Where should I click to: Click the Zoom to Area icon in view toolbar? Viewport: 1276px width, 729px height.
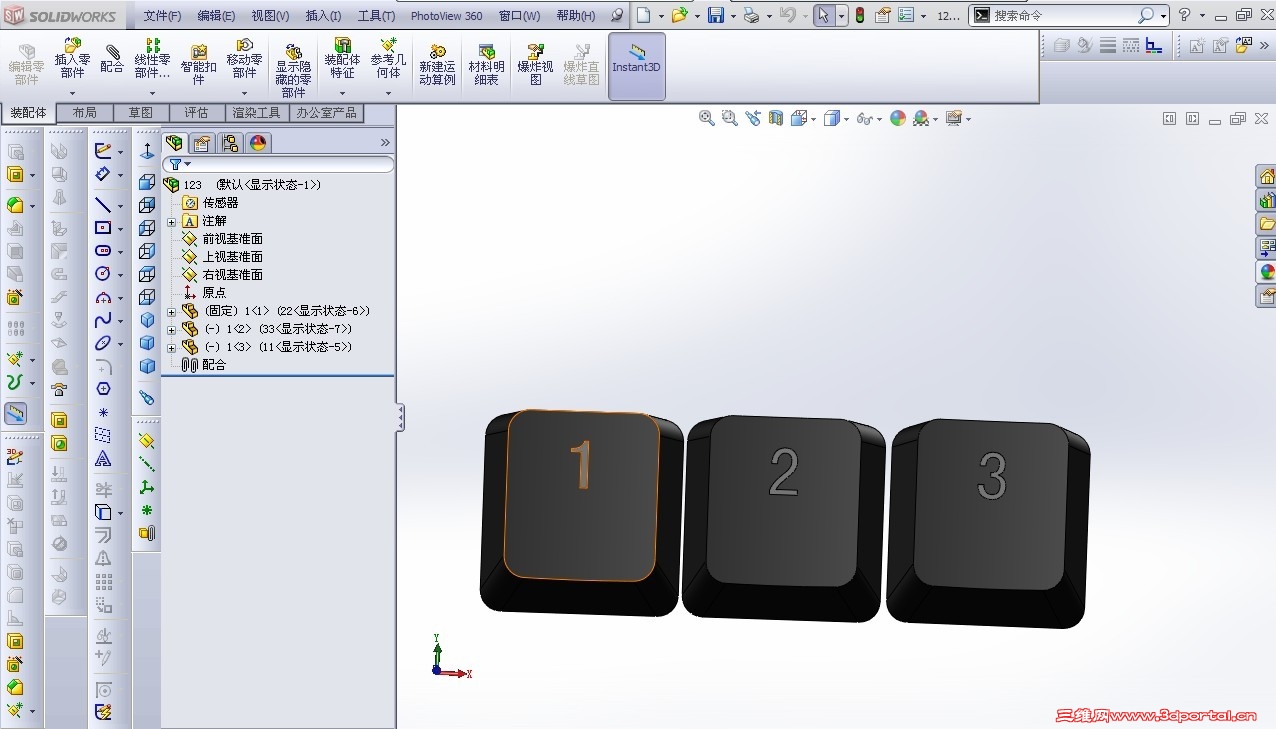point(730,118)
